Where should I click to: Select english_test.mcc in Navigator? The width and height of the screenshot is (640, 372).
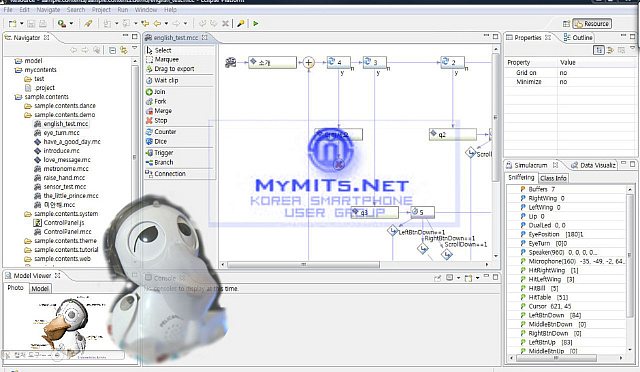point(66,124)
